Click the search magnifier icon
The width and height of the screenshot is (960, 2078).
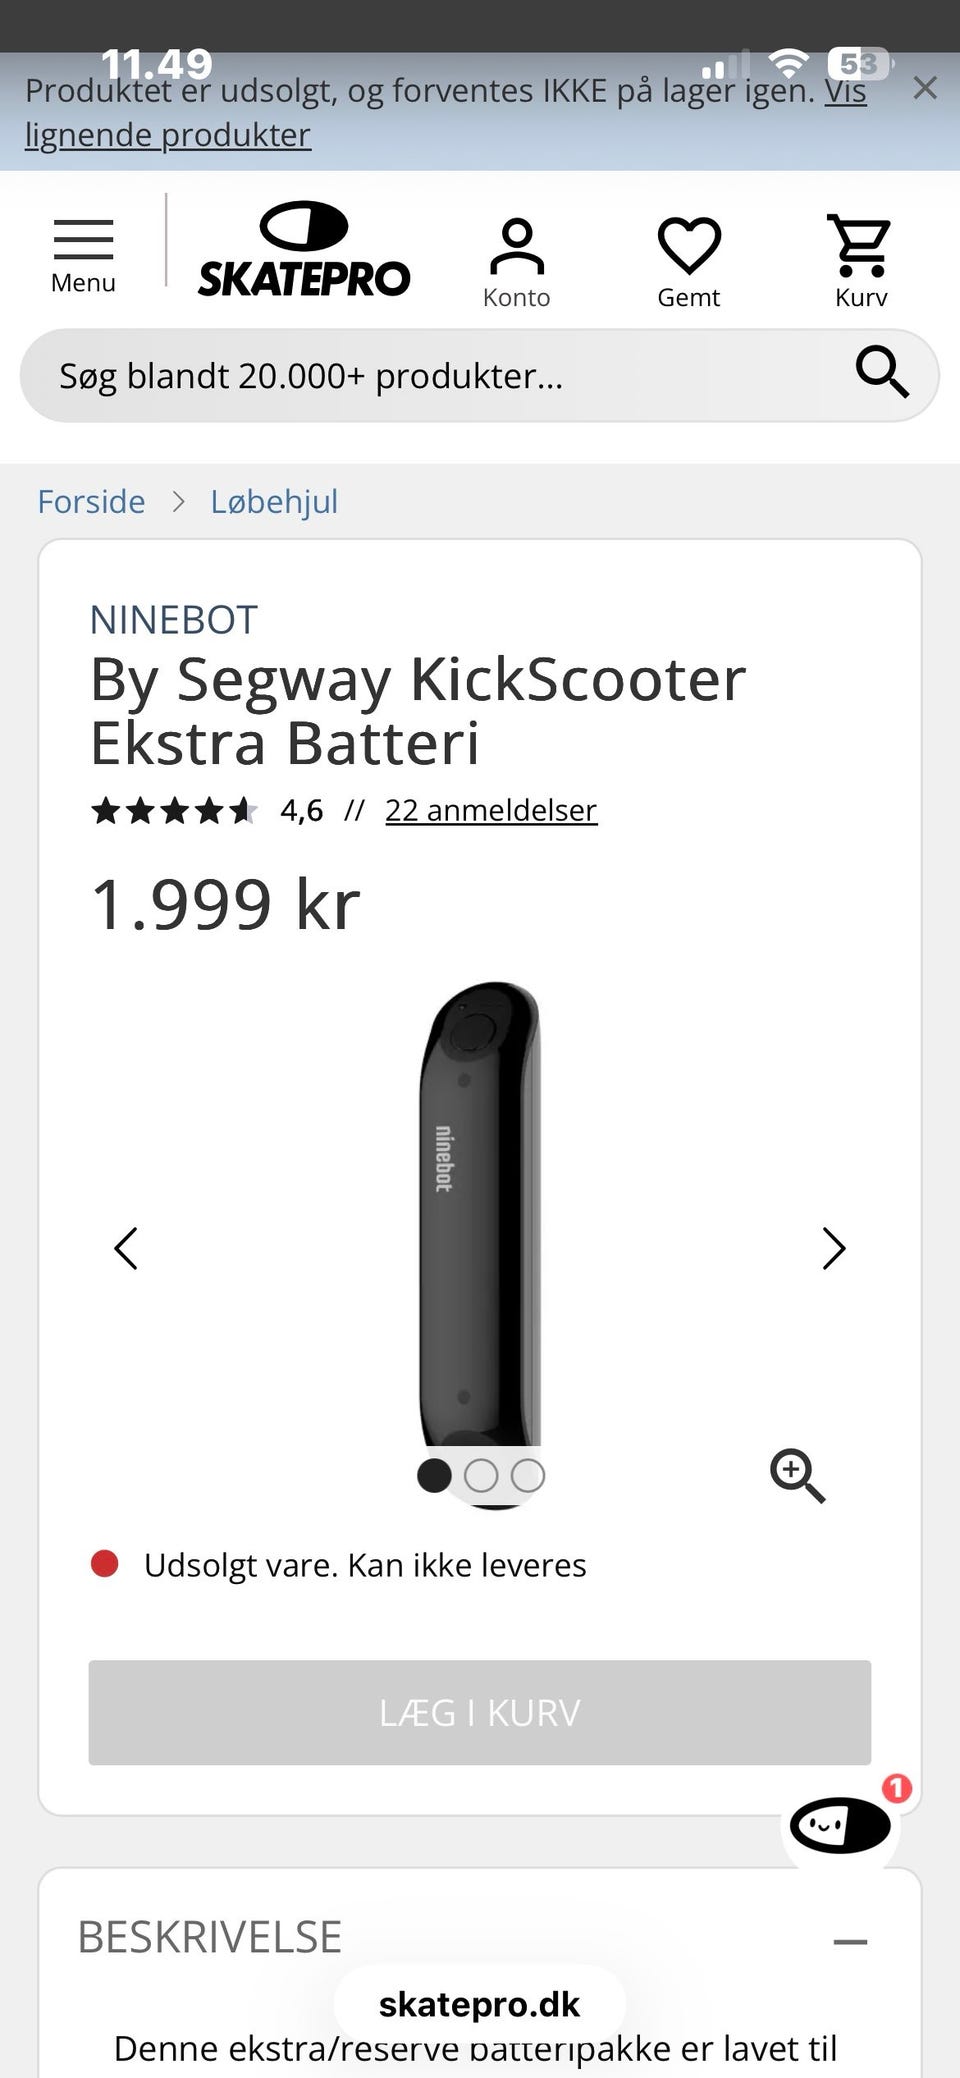tap(882, 374)
